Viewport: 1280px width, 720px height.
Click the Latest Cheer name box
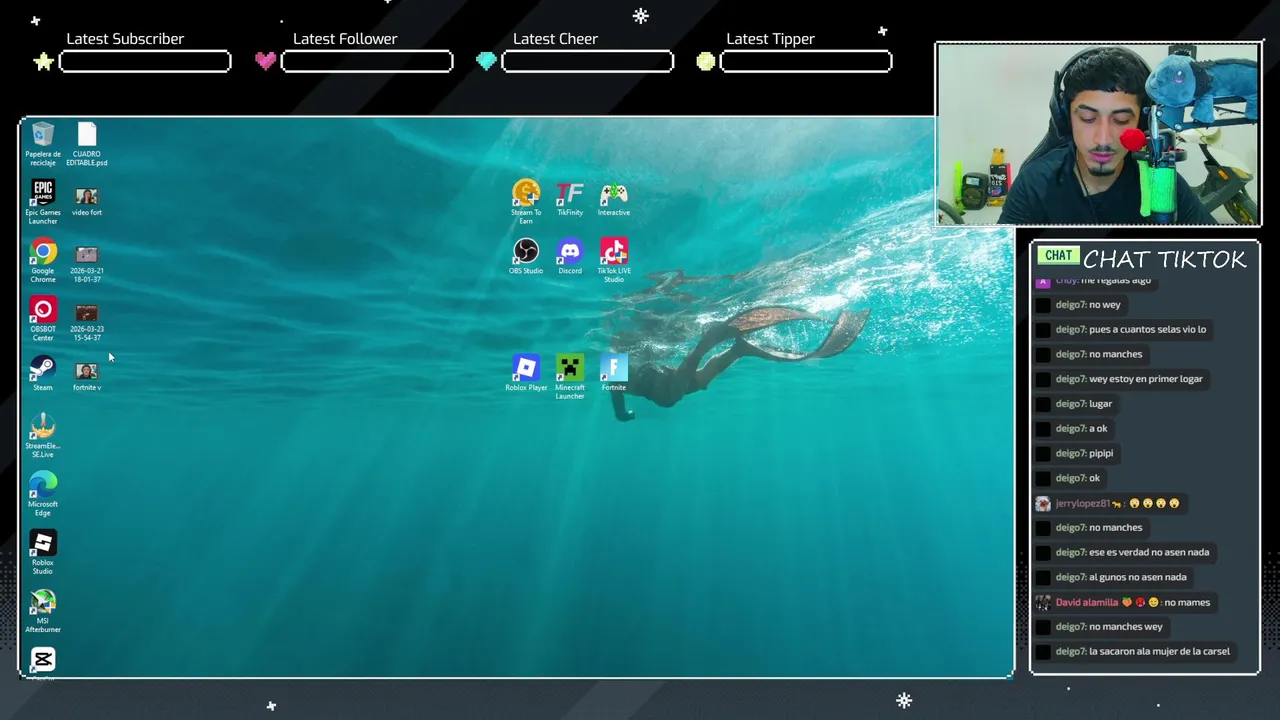[587, 62]
